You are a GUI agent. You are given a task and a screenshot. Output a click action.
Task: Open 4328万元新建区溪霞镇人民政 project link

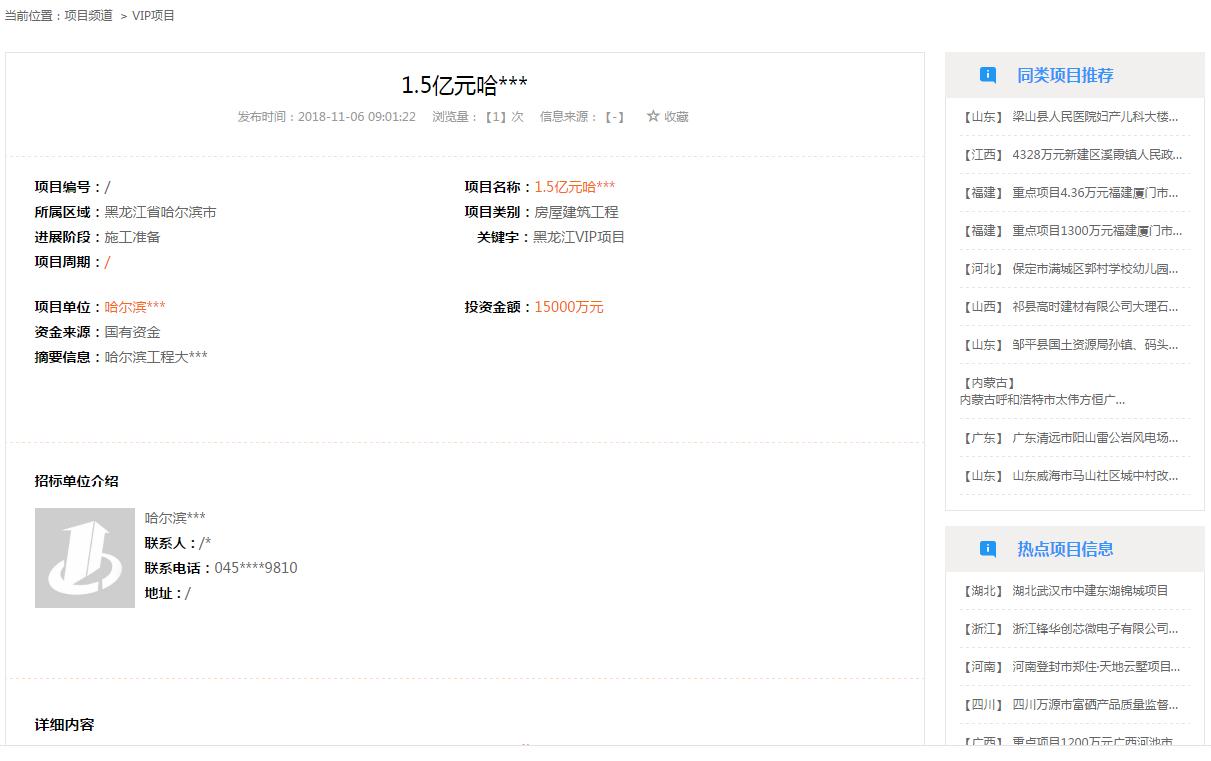point(1097,154)
